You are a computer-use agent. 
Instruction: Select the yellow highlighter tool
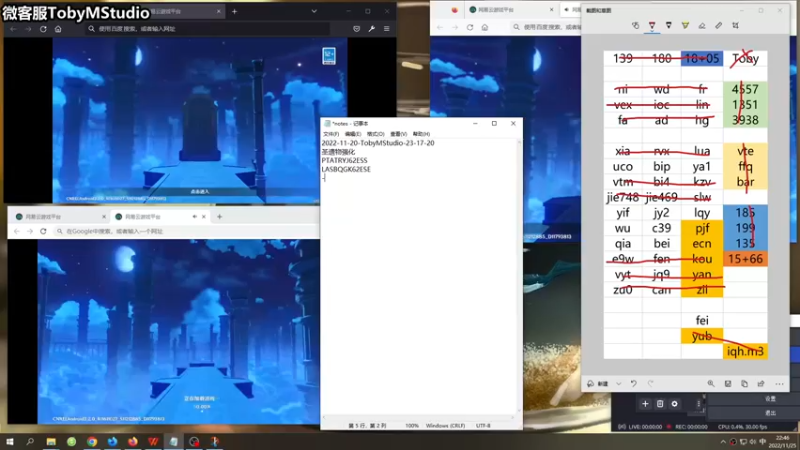pyautogui.click(x=685, y=25)
